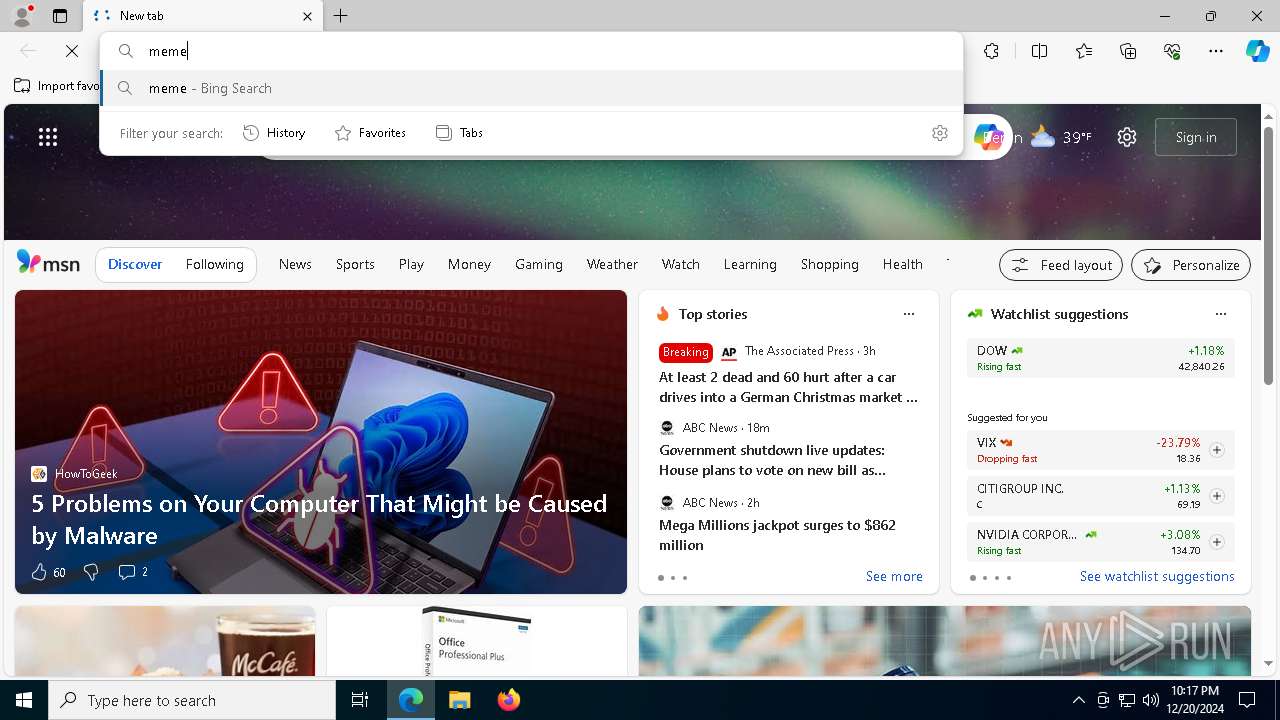Open the 5 Problems malware article image

coord(321,442)
